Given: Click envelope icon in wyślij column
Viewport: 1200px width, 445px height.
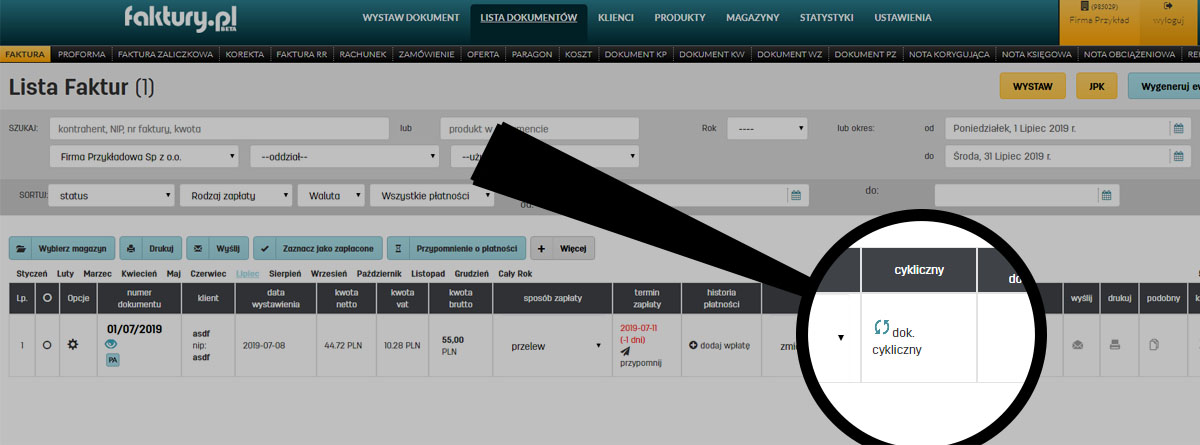Looking at the screenshot, I should point(1078,345).
